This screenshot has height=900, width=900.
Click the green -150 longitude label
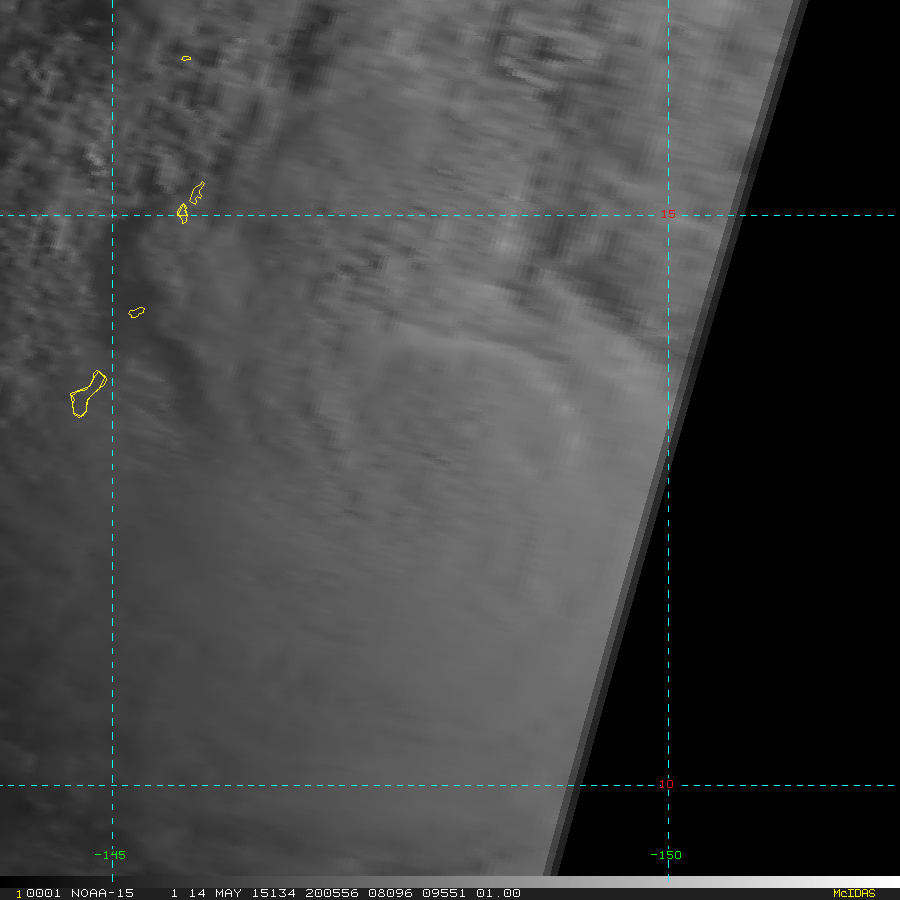click(666, 855)
